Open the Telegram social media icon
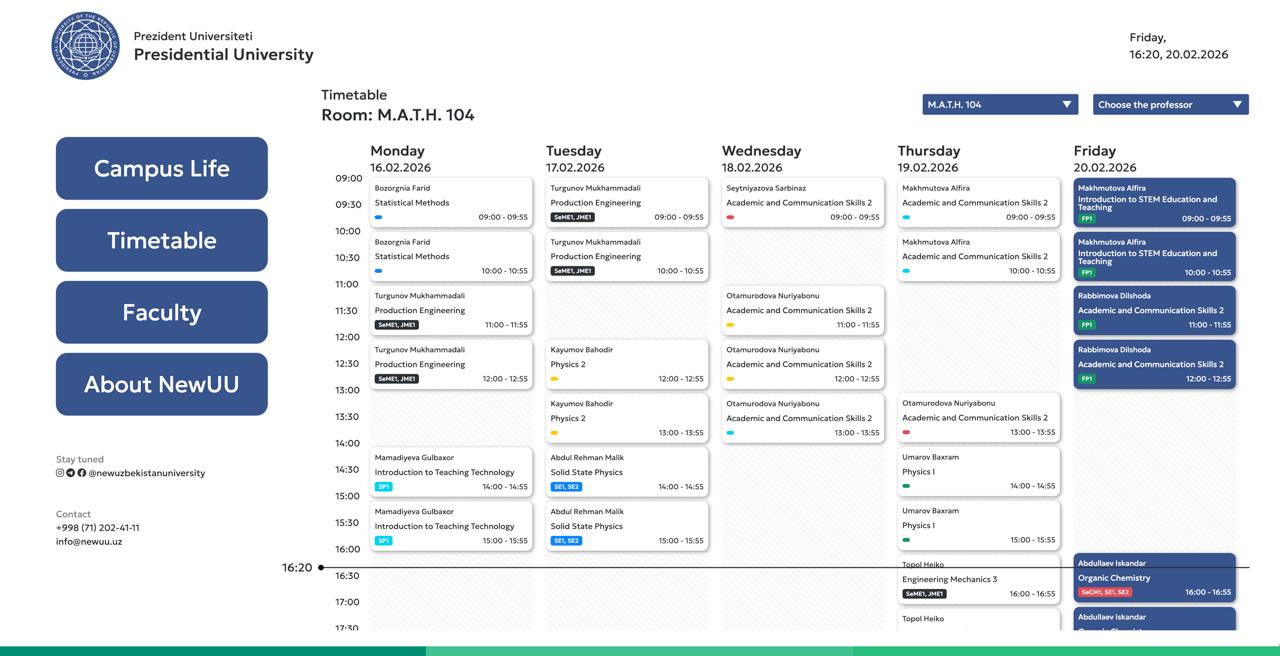The width and height of the screenshot is (1280, 656). (70, 472)
